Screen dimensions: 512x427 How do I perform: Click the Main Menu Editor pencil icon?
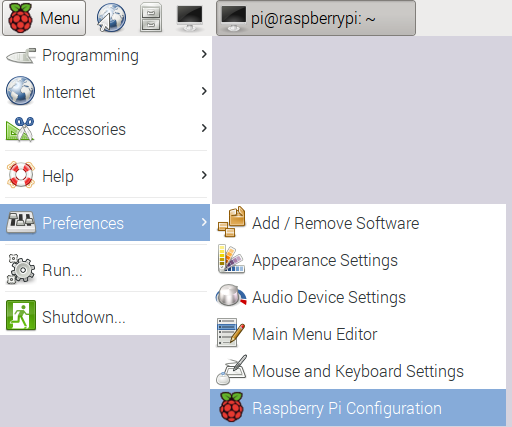click(231, 333)
